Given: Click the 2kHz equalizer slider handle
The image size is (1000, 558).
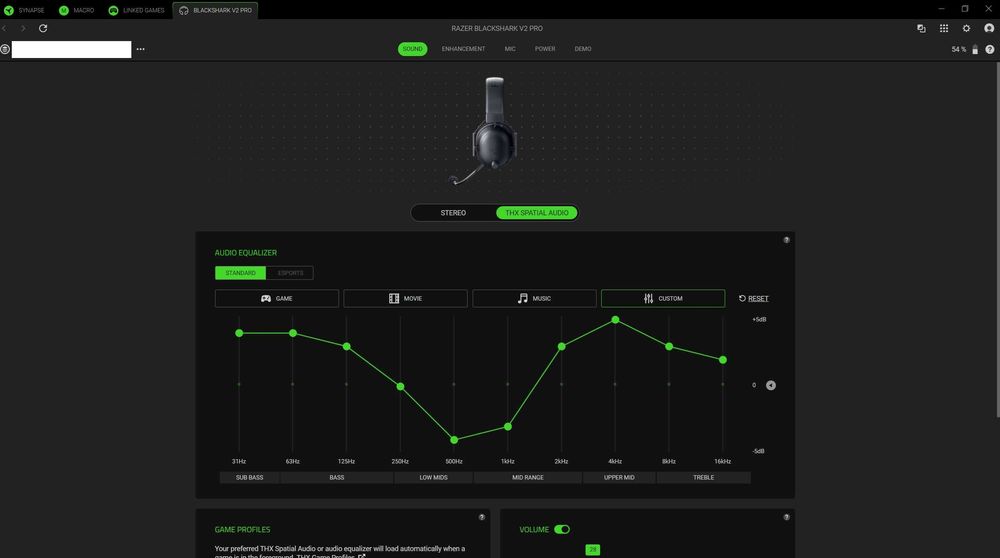Looking at the screenshot, I should click(x=561, y=346).
